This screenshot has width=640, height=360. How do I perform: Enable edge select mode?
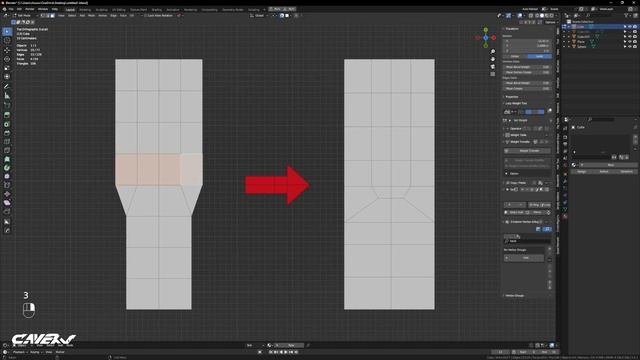[x=47, y=16]
